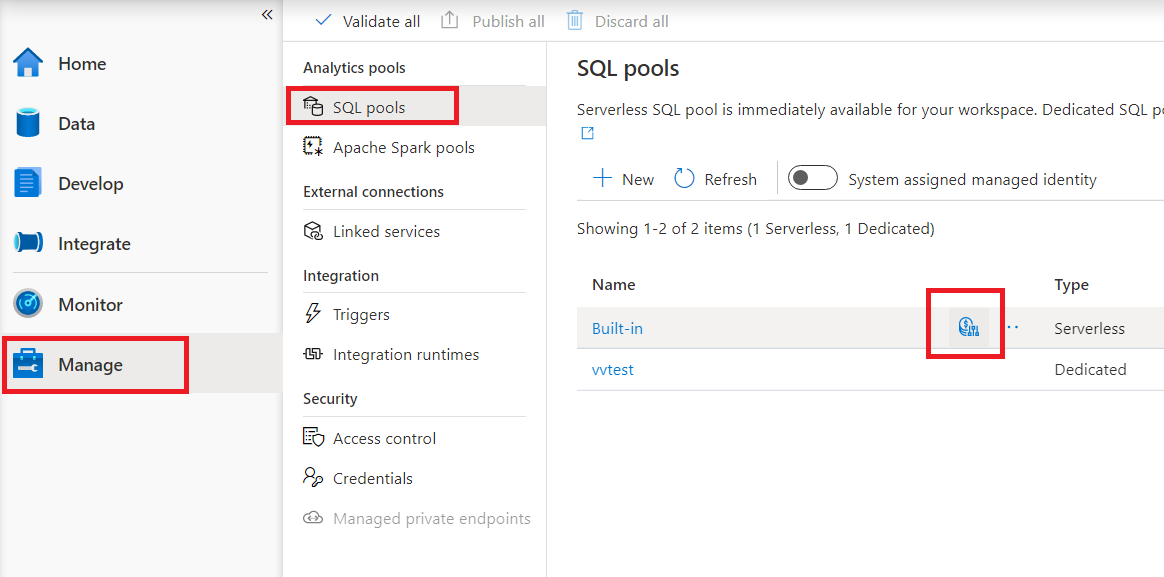
Task: Open the Home hub in the sidebar
Action: [77, 63]
